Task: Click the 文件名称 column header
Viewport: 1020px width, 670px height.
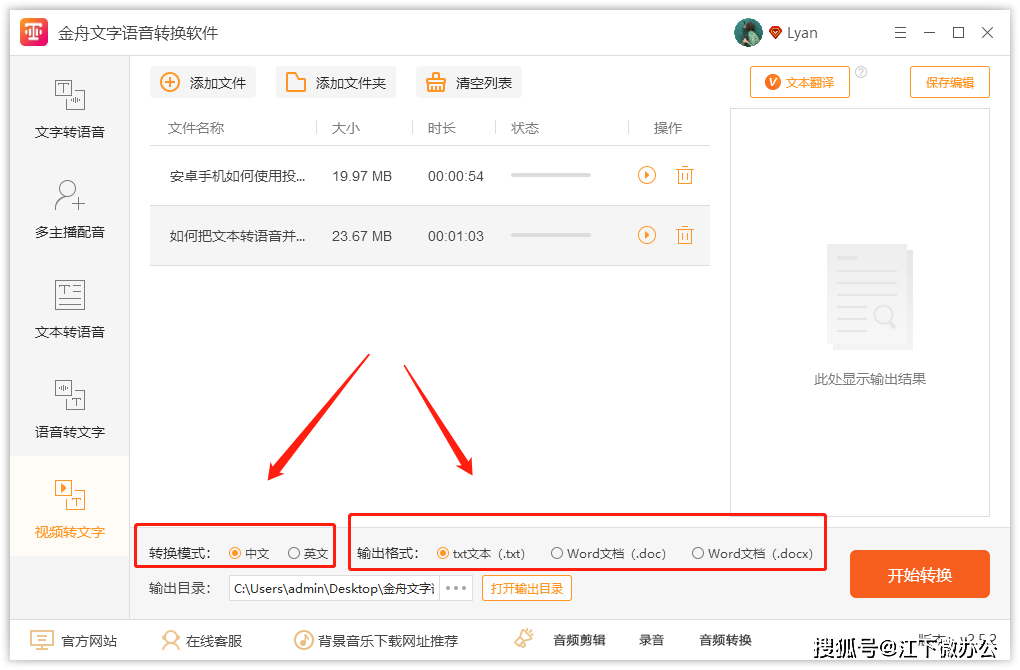Action: click(x=196, y=128)
